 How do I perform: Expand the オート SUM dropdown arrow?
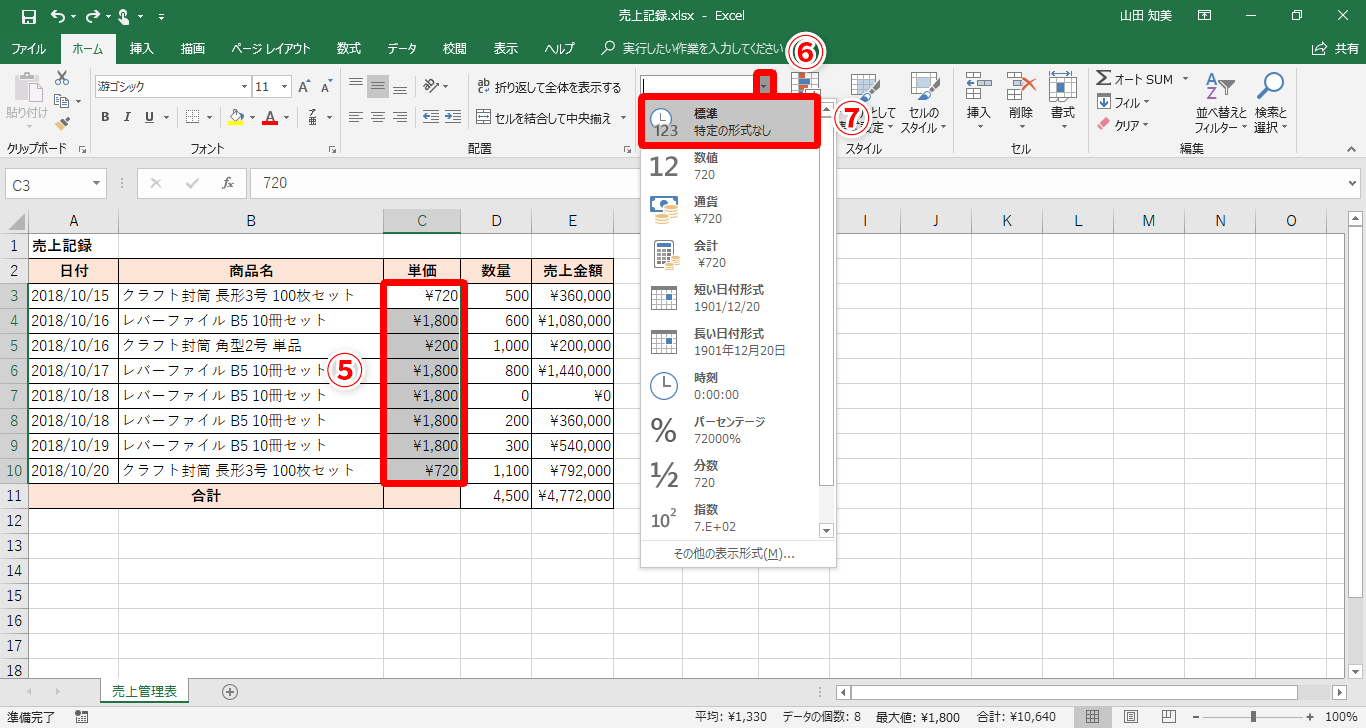(x=1185, y=79)
